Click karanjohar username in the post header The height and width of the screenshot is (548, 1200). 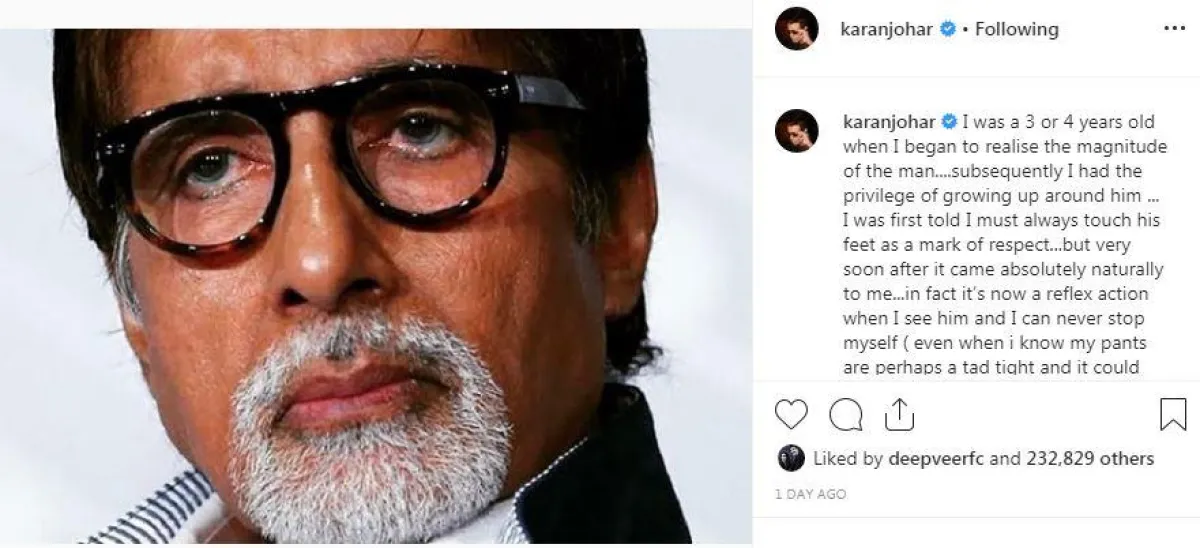[x=884, y=30]
